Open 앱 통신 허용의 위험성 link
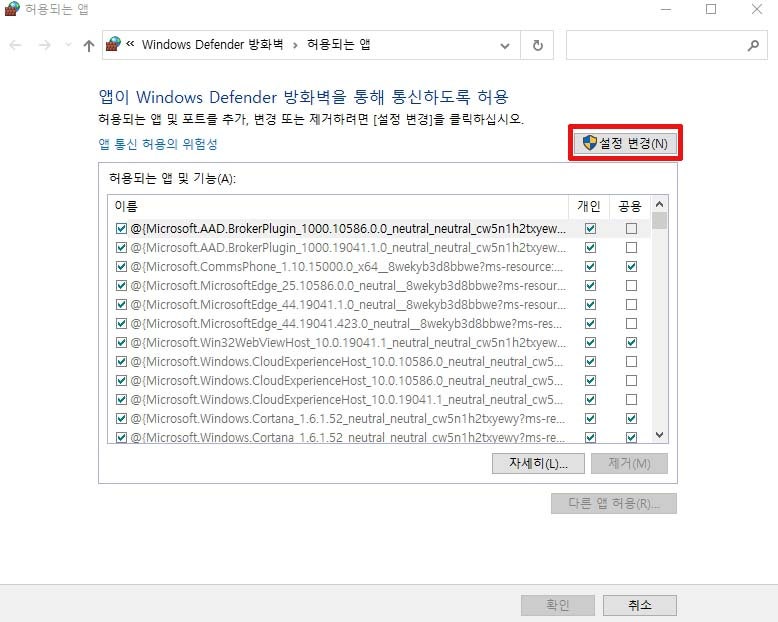This screenshot has height=622, width=778. [x=158, y=144]
